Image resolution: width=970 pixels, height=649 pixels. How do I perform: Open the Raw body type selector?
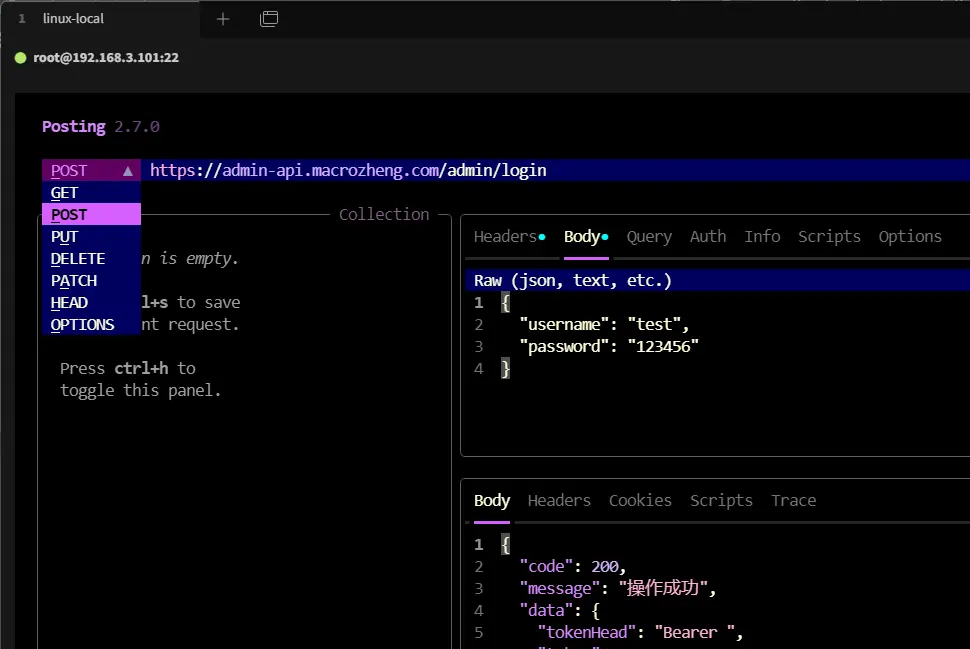click(x=573, y=281)
